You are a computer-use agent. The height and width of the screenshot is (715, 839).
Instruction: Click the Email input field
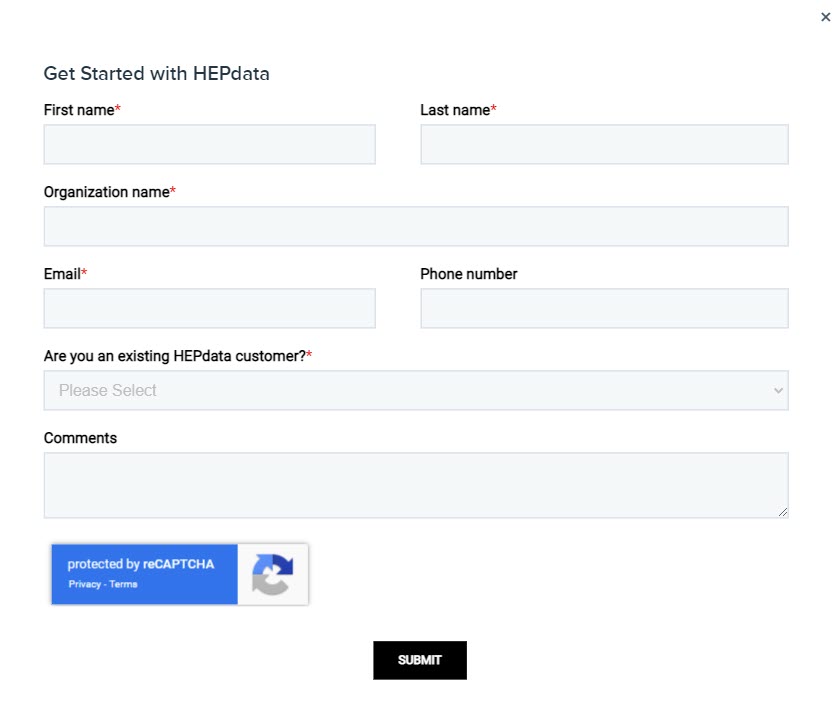tap(210, 308)
